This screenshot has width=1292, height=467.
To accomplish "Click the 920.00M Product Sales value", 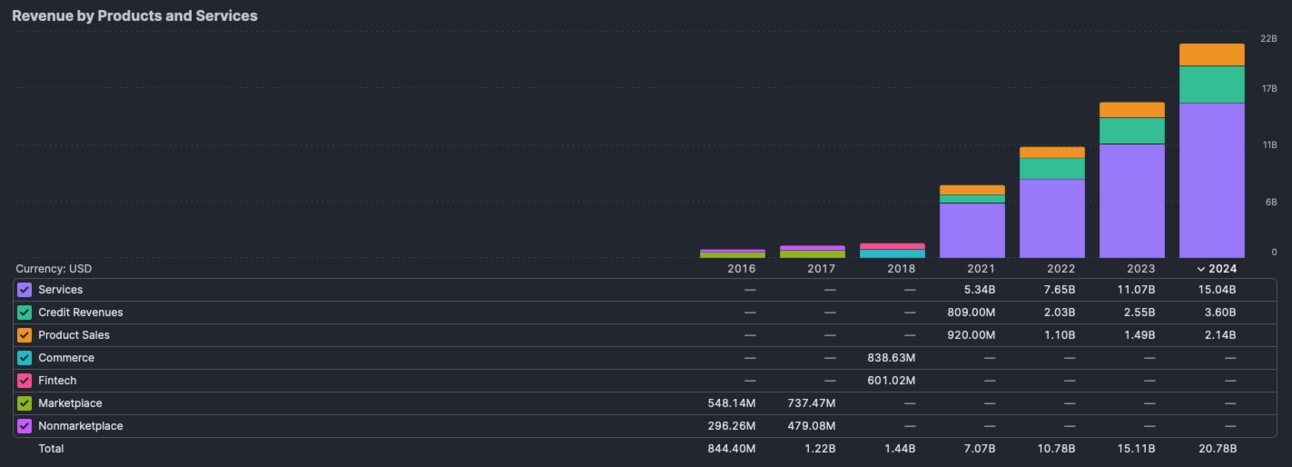I will pos(973,335).
